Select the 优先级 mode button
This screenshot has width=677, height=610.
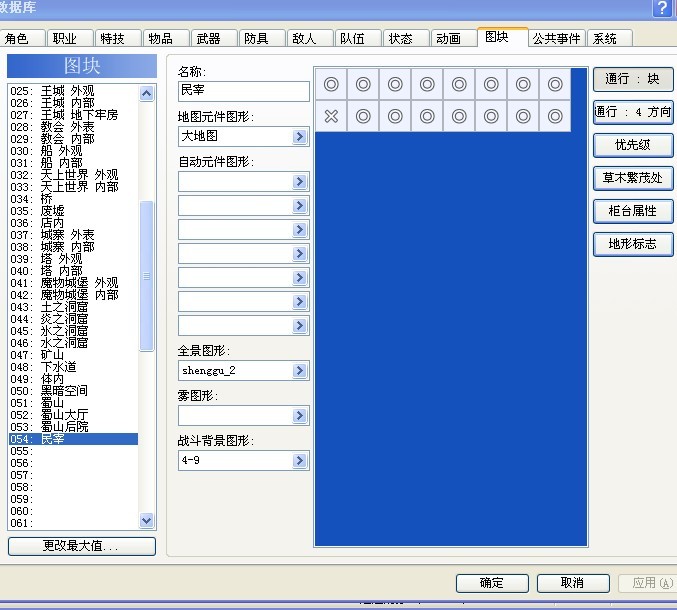coord(633,145)
